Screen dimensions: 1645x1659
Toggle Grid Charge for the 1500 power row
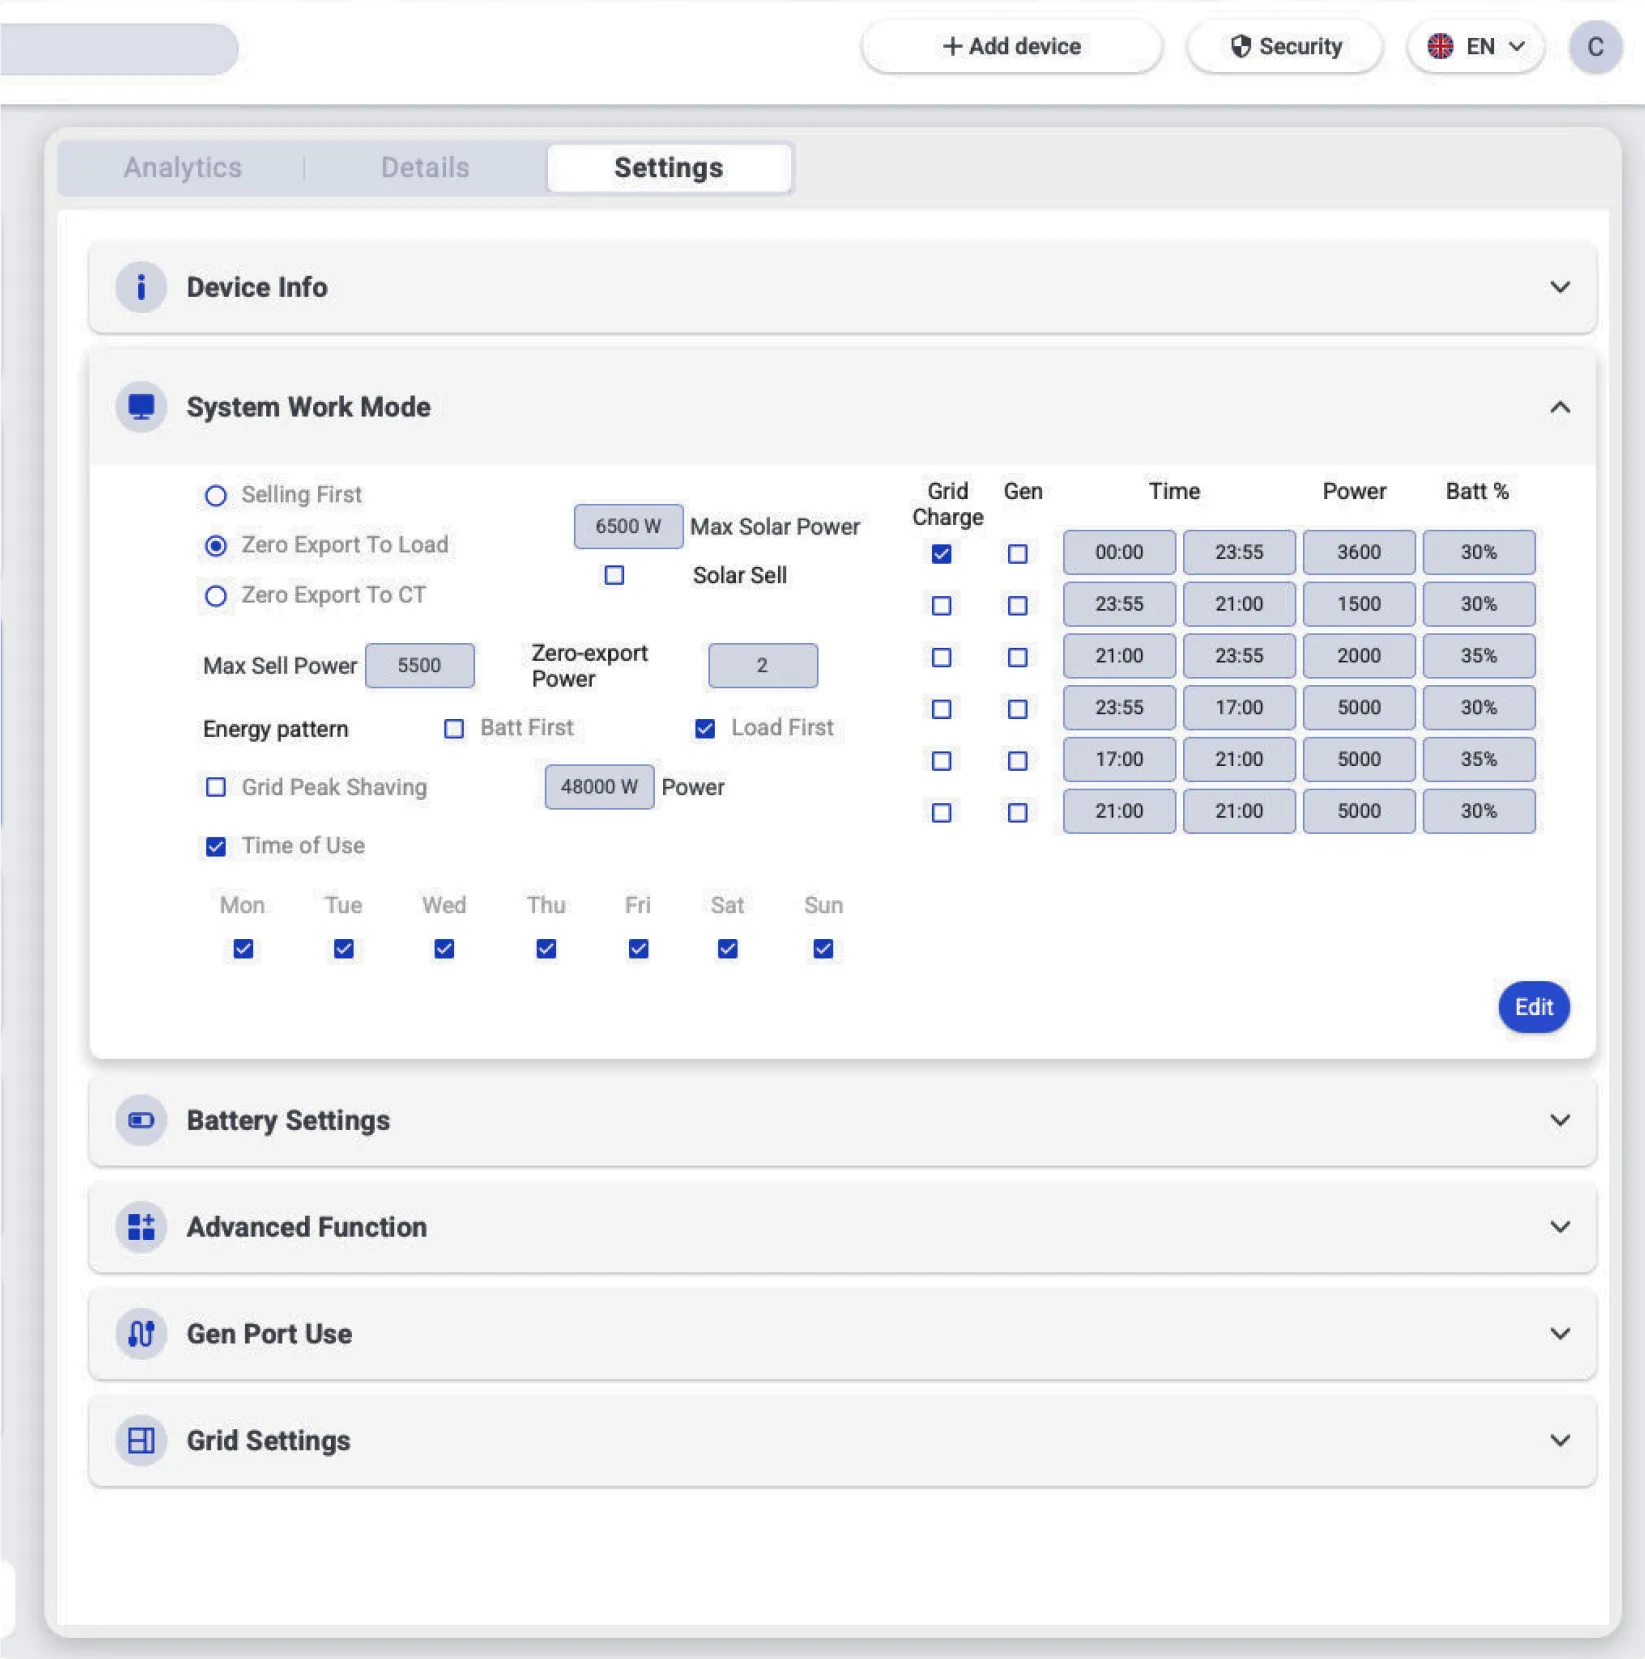click(941, 606)
